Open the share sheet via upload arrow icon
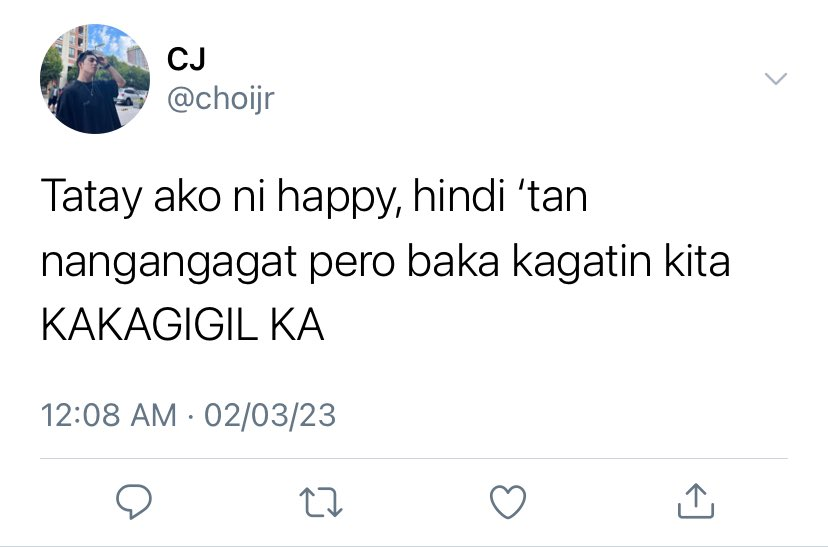Viewport: 828px width, 547px height. pyautogui.click(x=695, y=501)
